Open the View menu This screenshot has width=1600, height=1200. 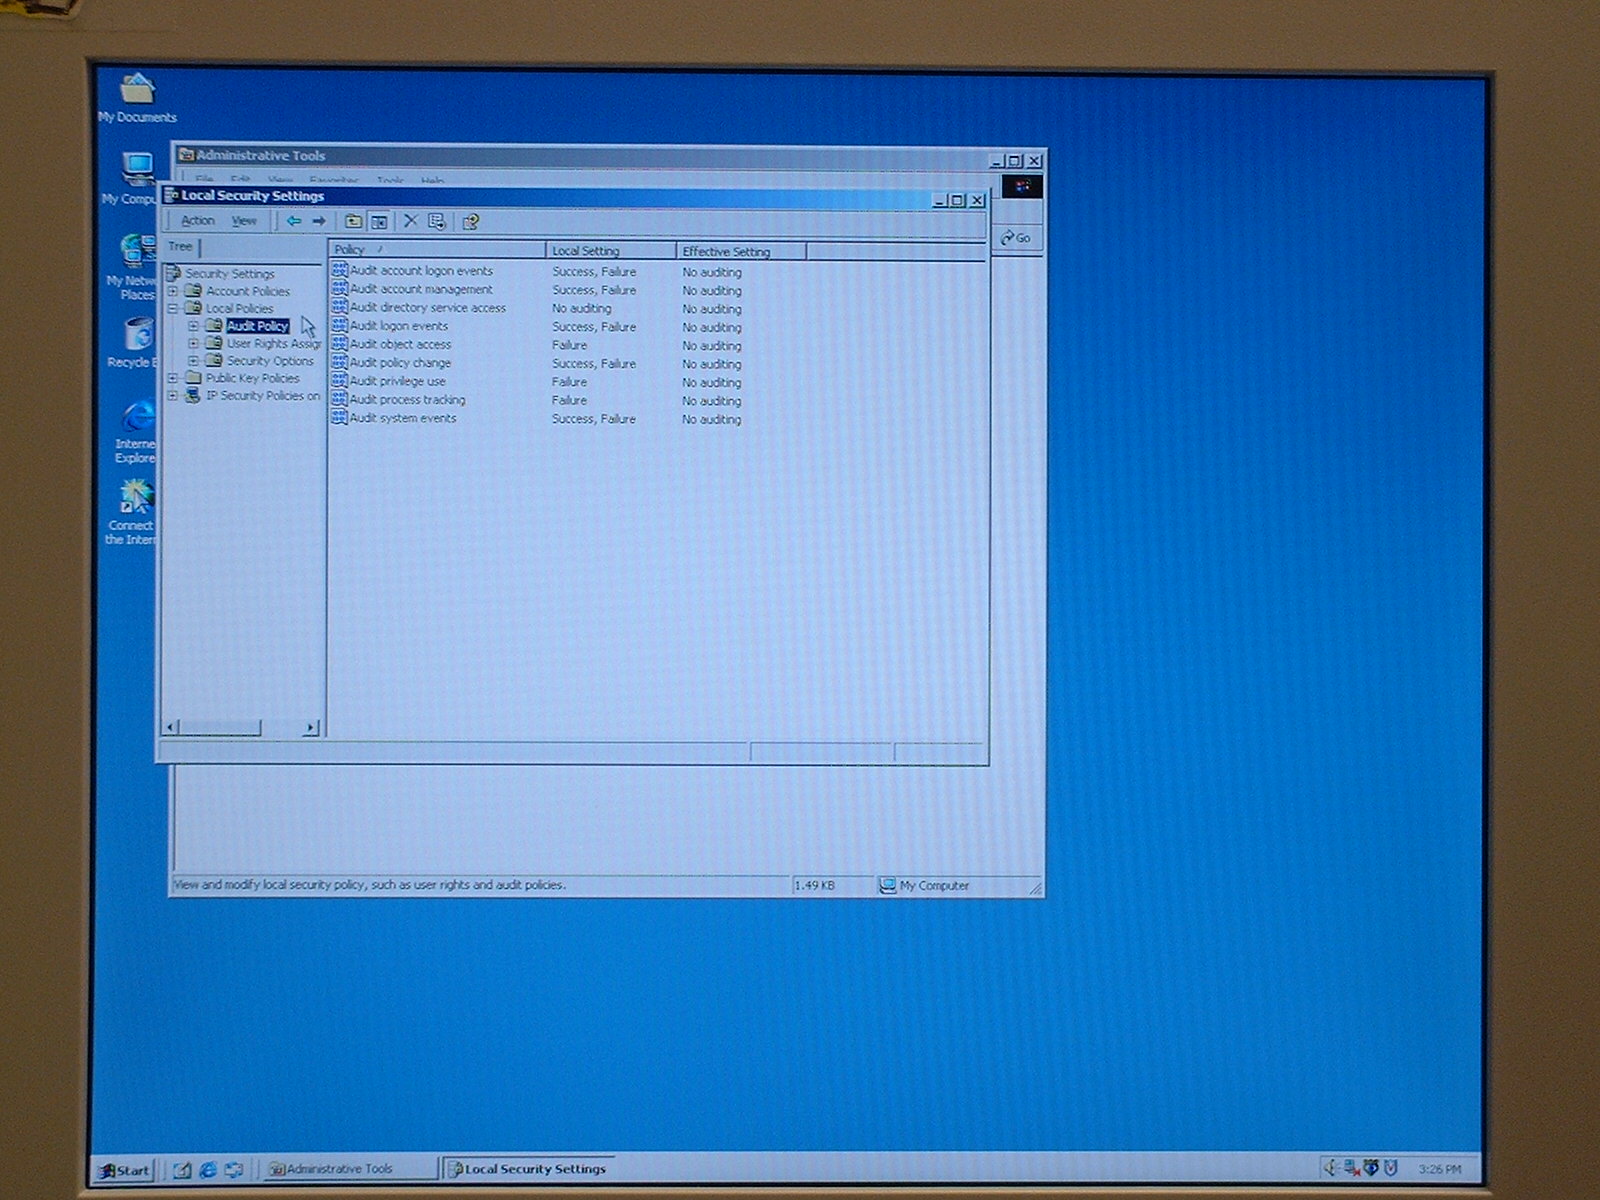click(244, 220)
